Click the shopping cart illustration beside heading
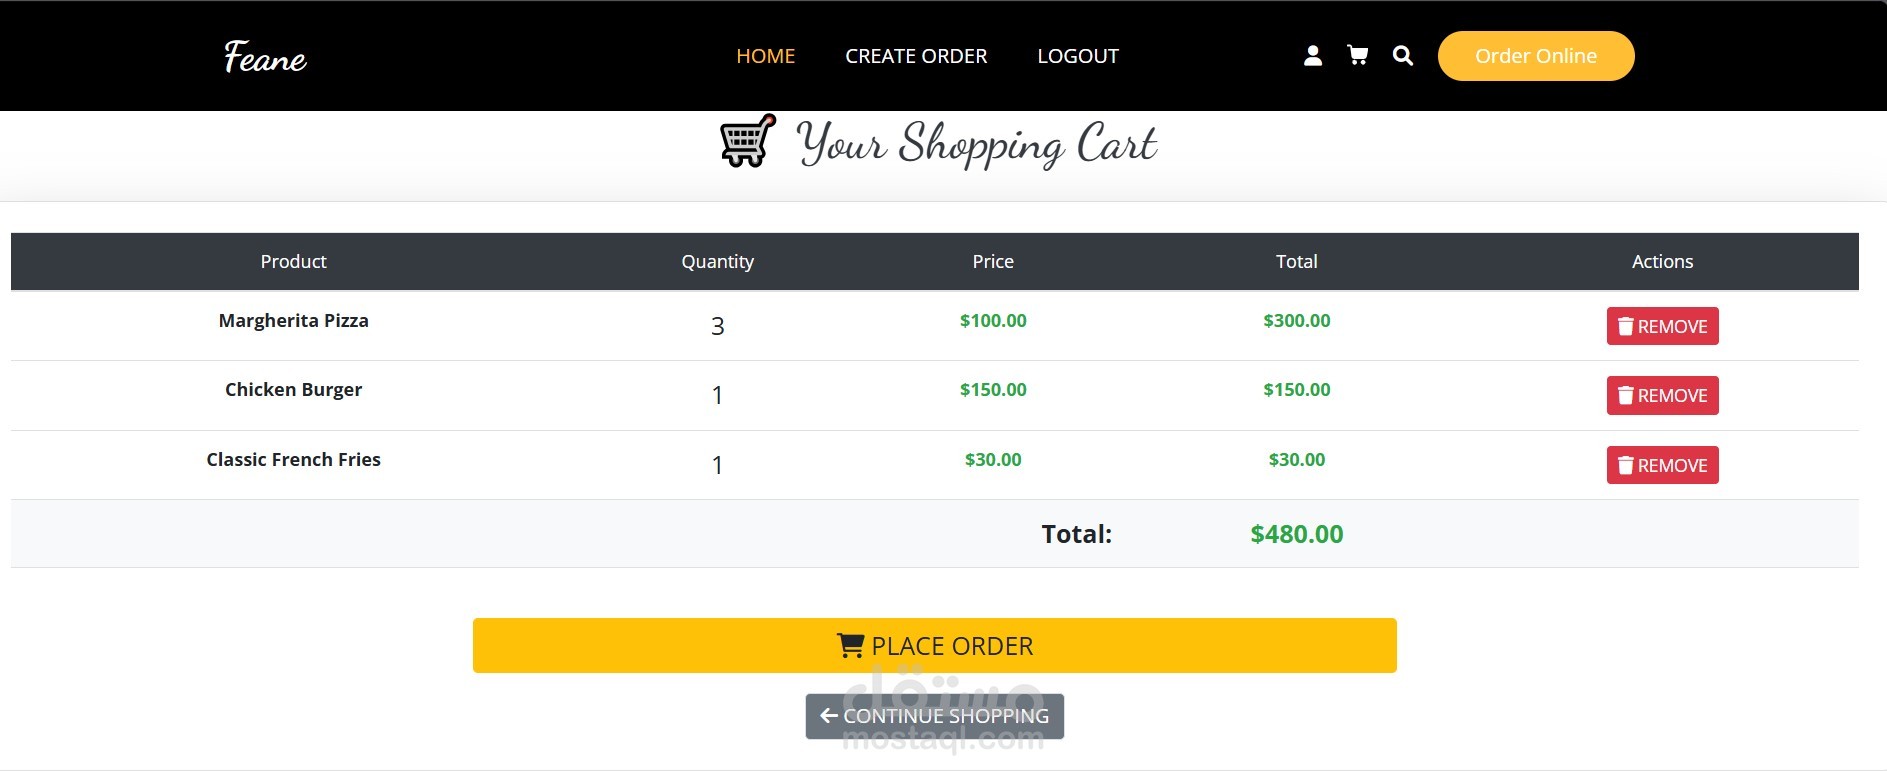 (748, 141)
